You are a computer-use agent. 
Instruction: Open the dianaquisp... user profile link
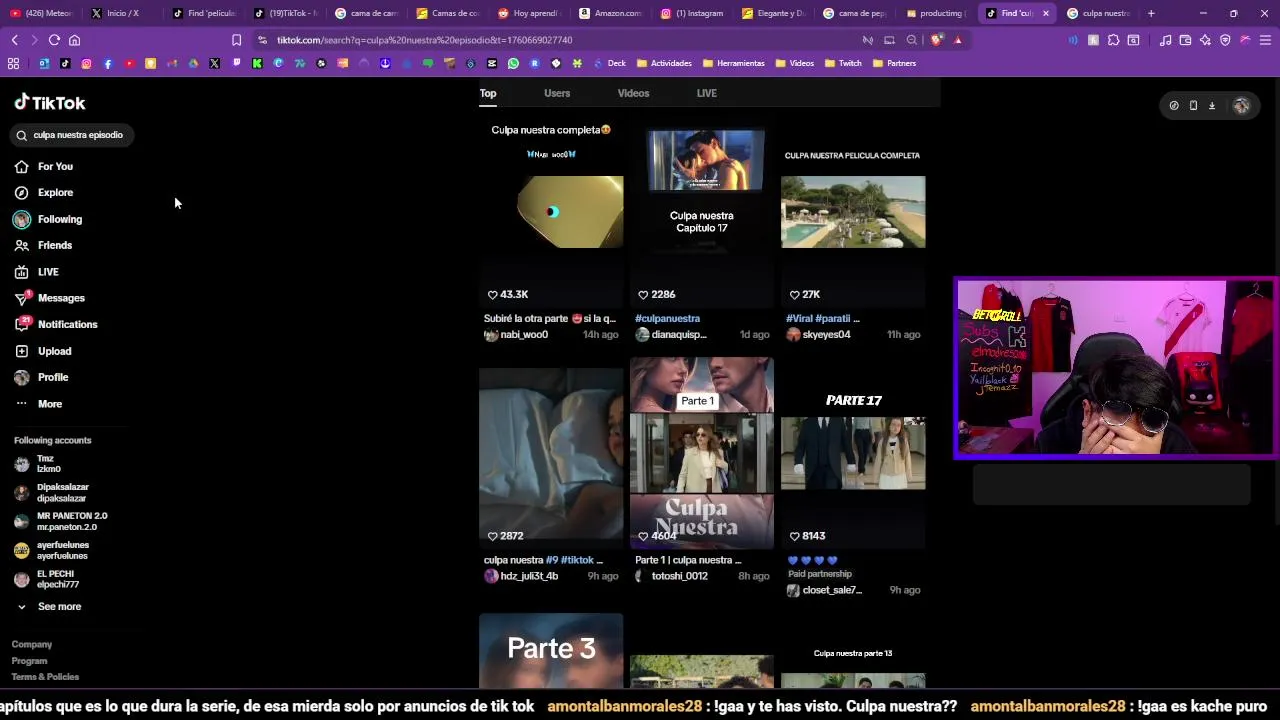coord(671,335)
